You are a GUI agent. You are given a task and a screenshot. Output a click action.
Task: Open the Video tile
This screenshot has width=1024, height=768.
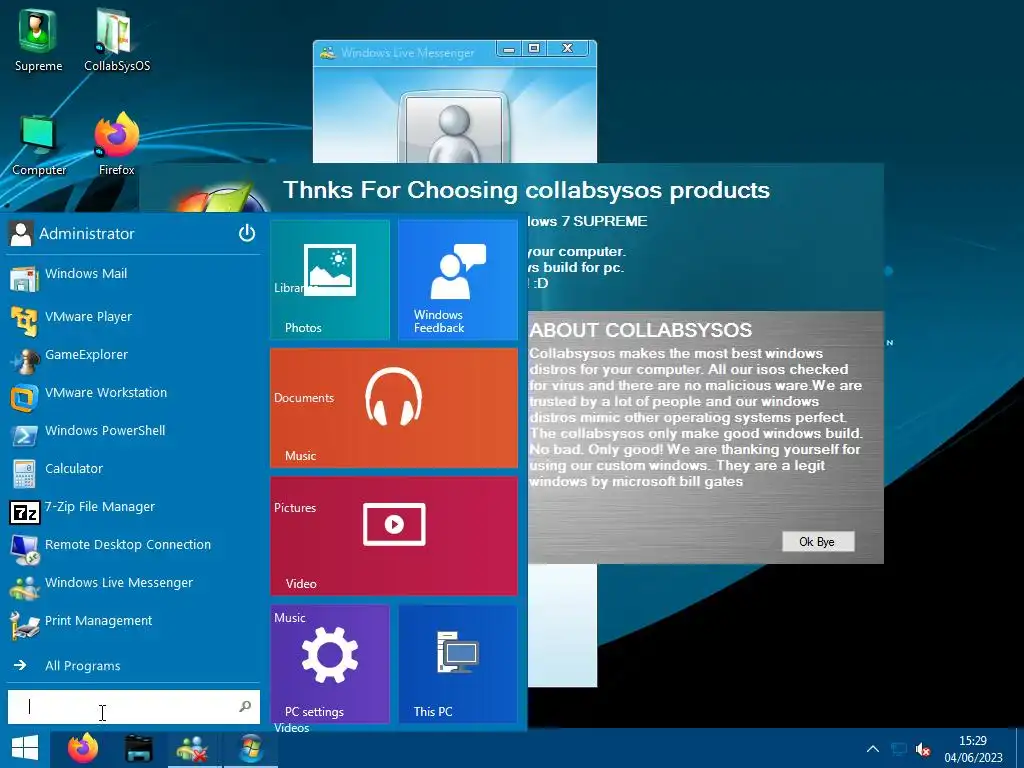[394, 536]
